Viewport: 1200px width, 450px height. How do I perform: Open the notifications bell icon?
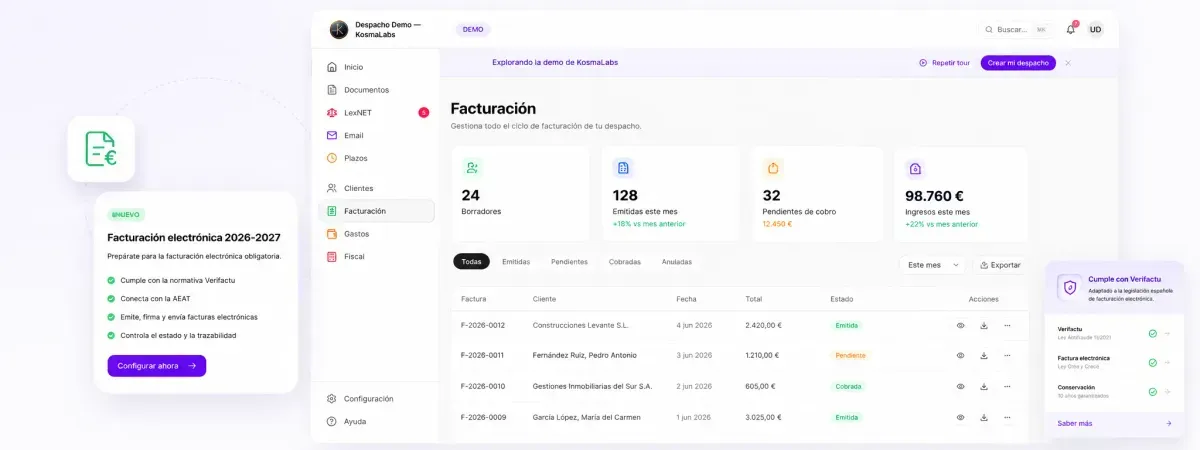click(1070, 29)
